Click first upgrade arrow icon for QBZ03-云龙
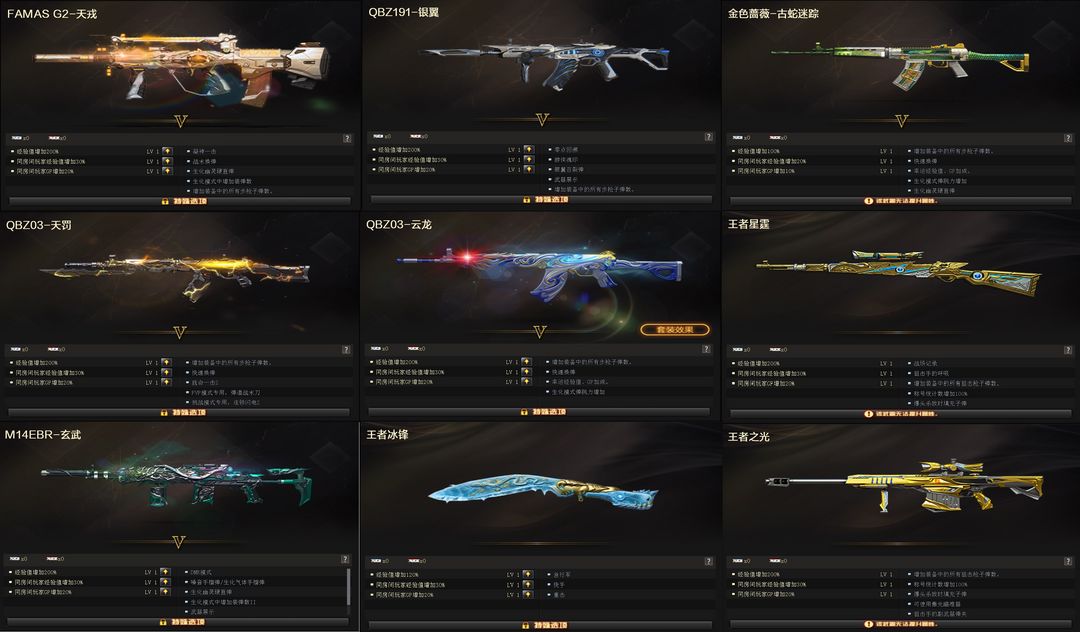This screenshot has width=1080, height=632. pyautogui.click(x=526, y=361)
